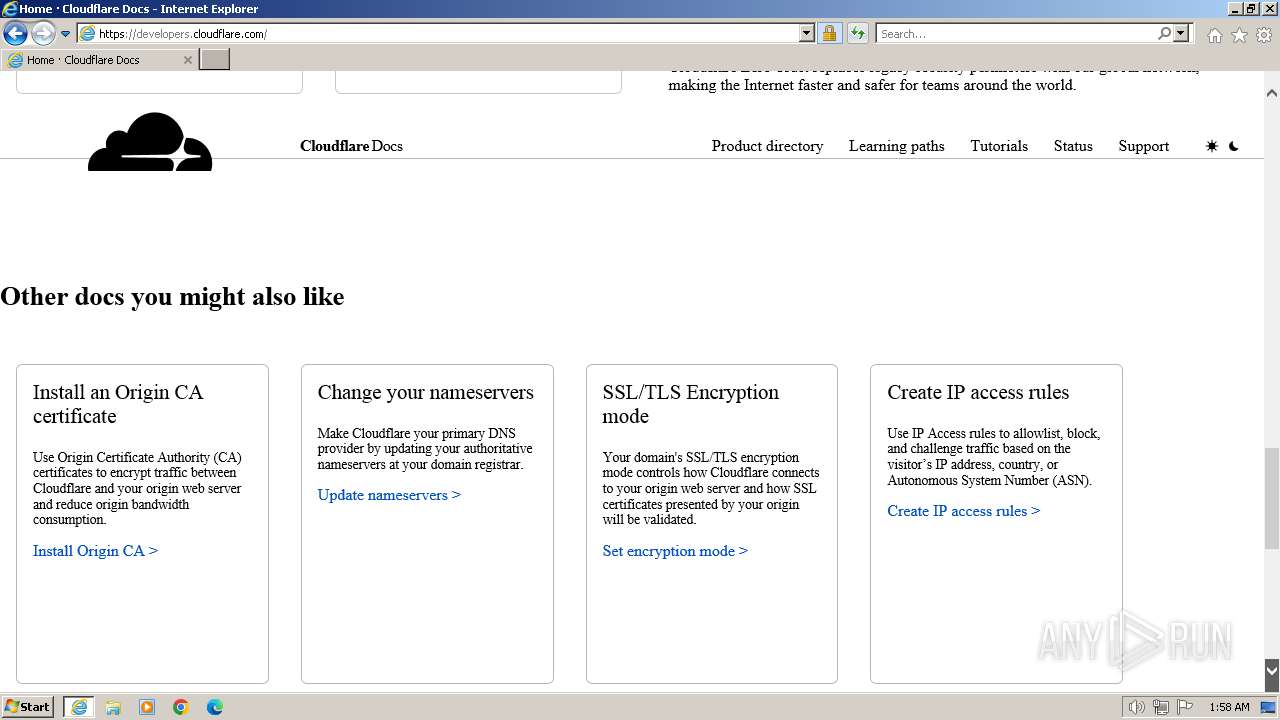Click the Install Origin CA link
1280x720 pixels.
click(x=95, y=551)
